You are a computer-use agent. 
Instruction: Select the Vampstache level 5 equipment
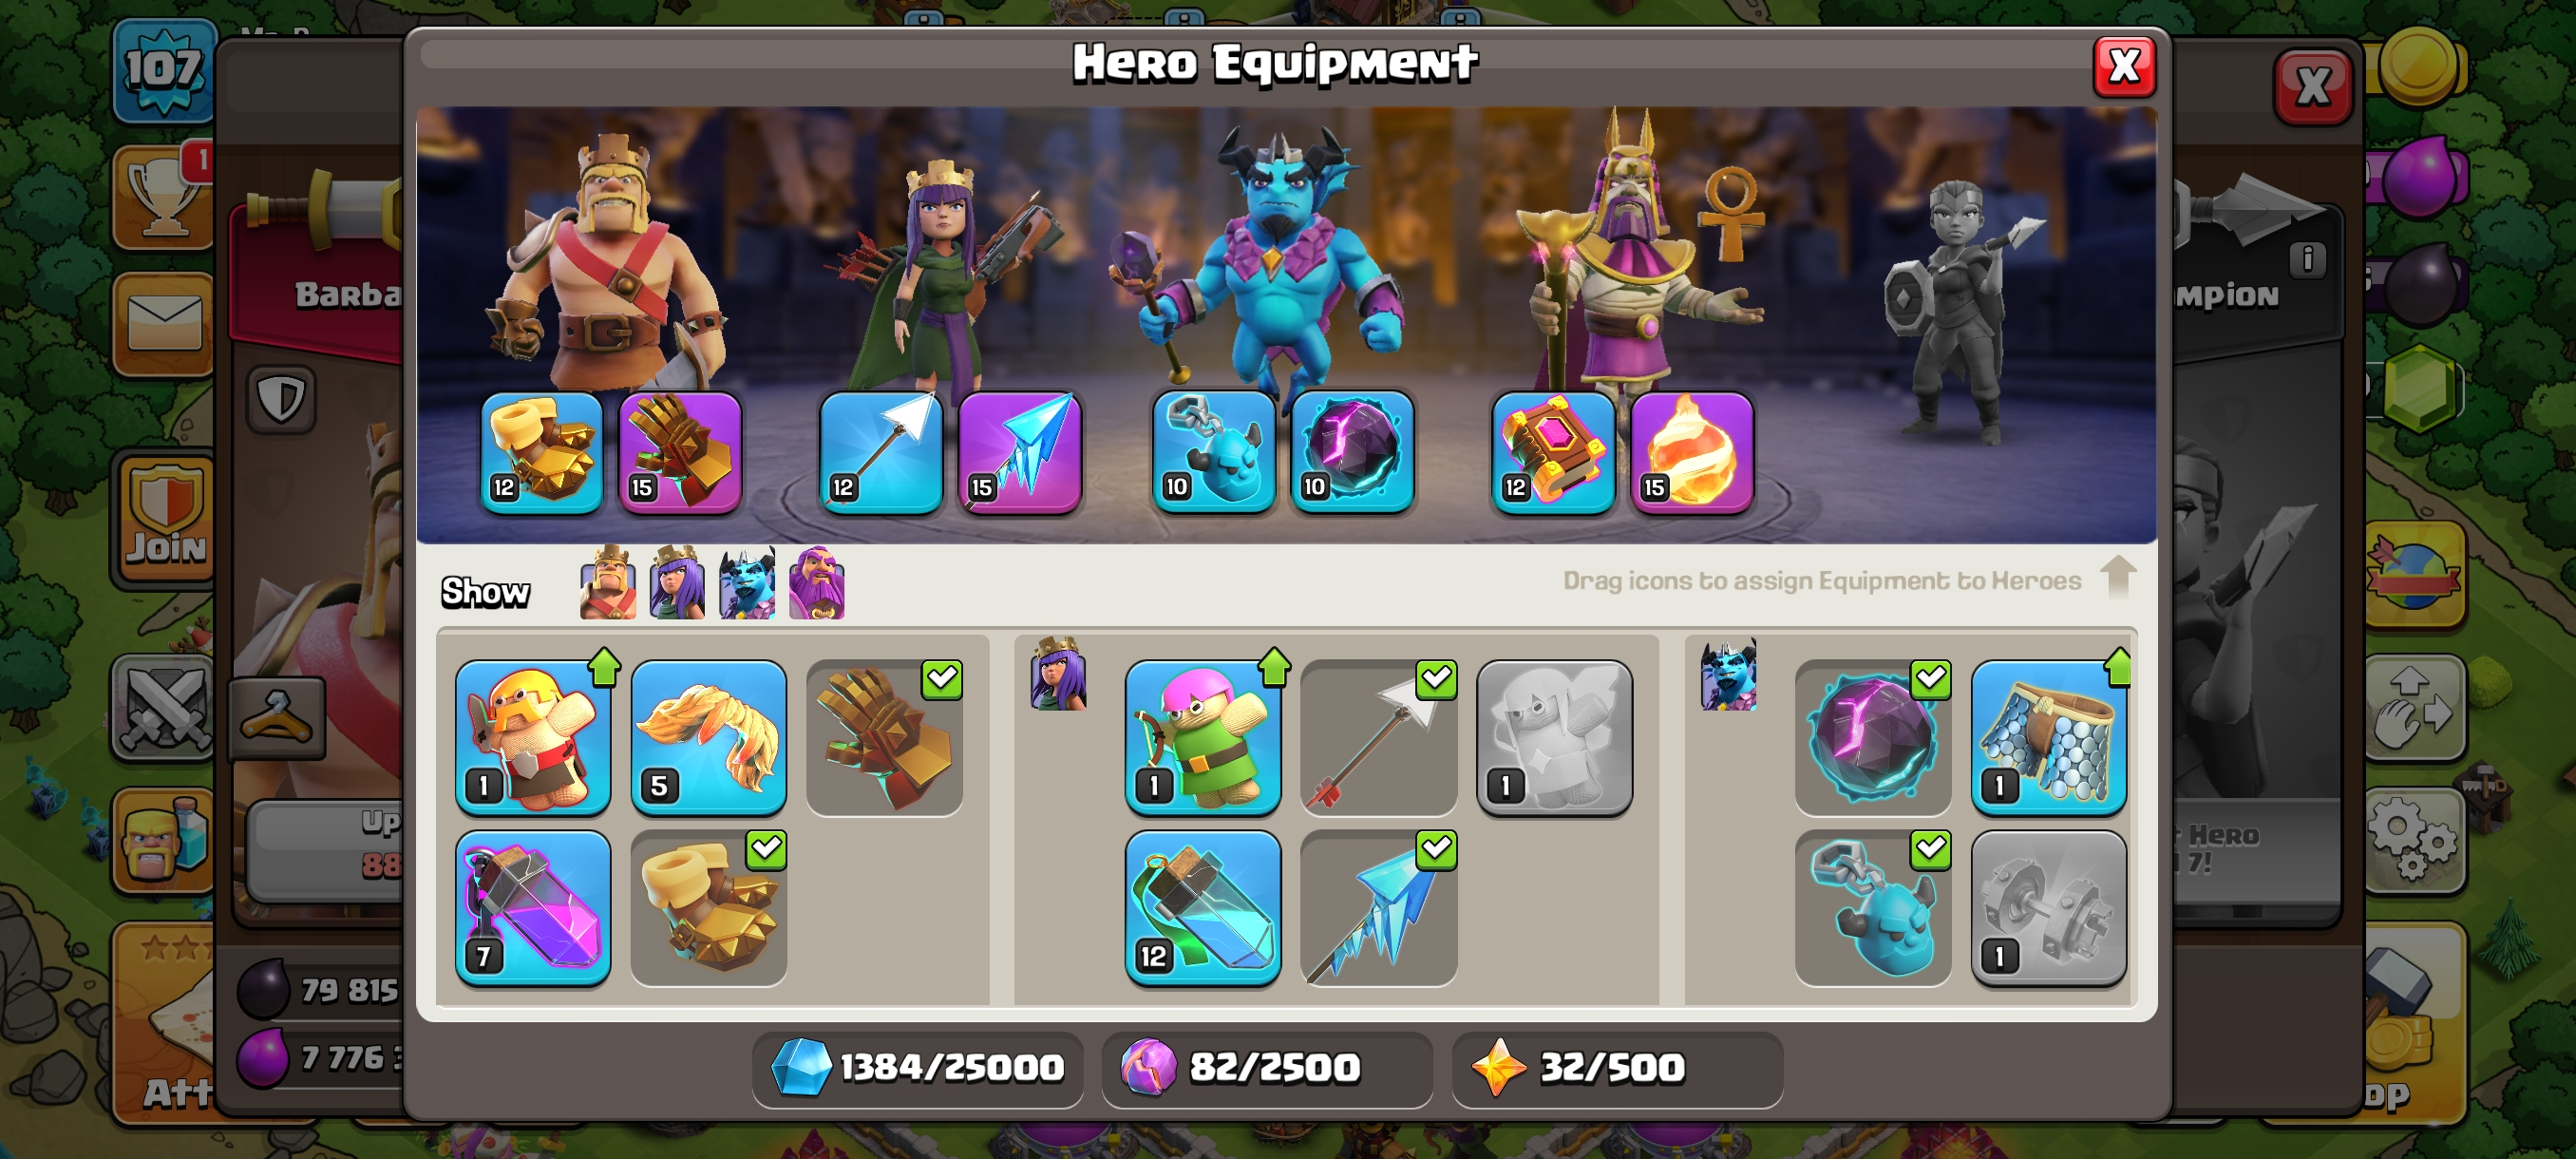click(x=708, y=737)
